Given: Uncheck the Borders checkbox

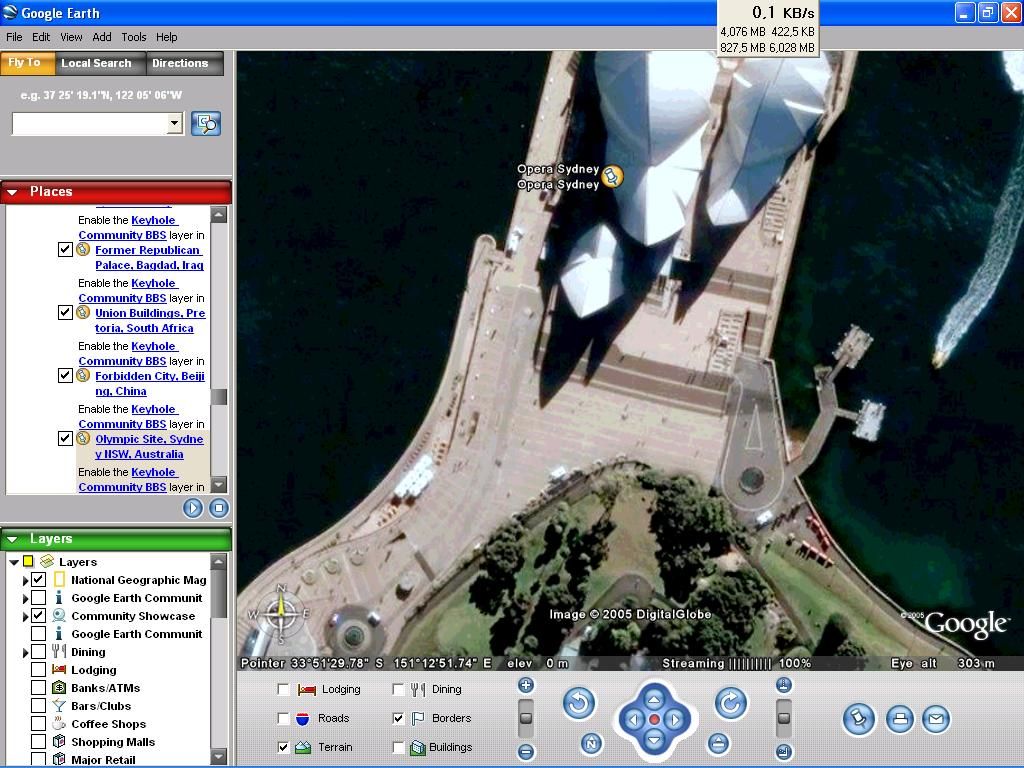Looking at the screenshot, I should click(398, 718).
